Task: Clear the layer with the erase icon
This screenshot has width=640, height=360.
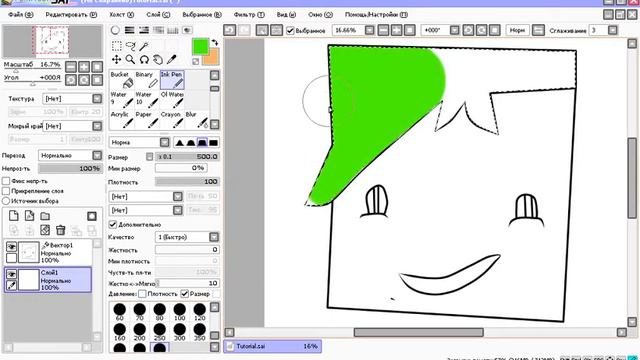Action: pyautogui.click(x=45, y=230)
